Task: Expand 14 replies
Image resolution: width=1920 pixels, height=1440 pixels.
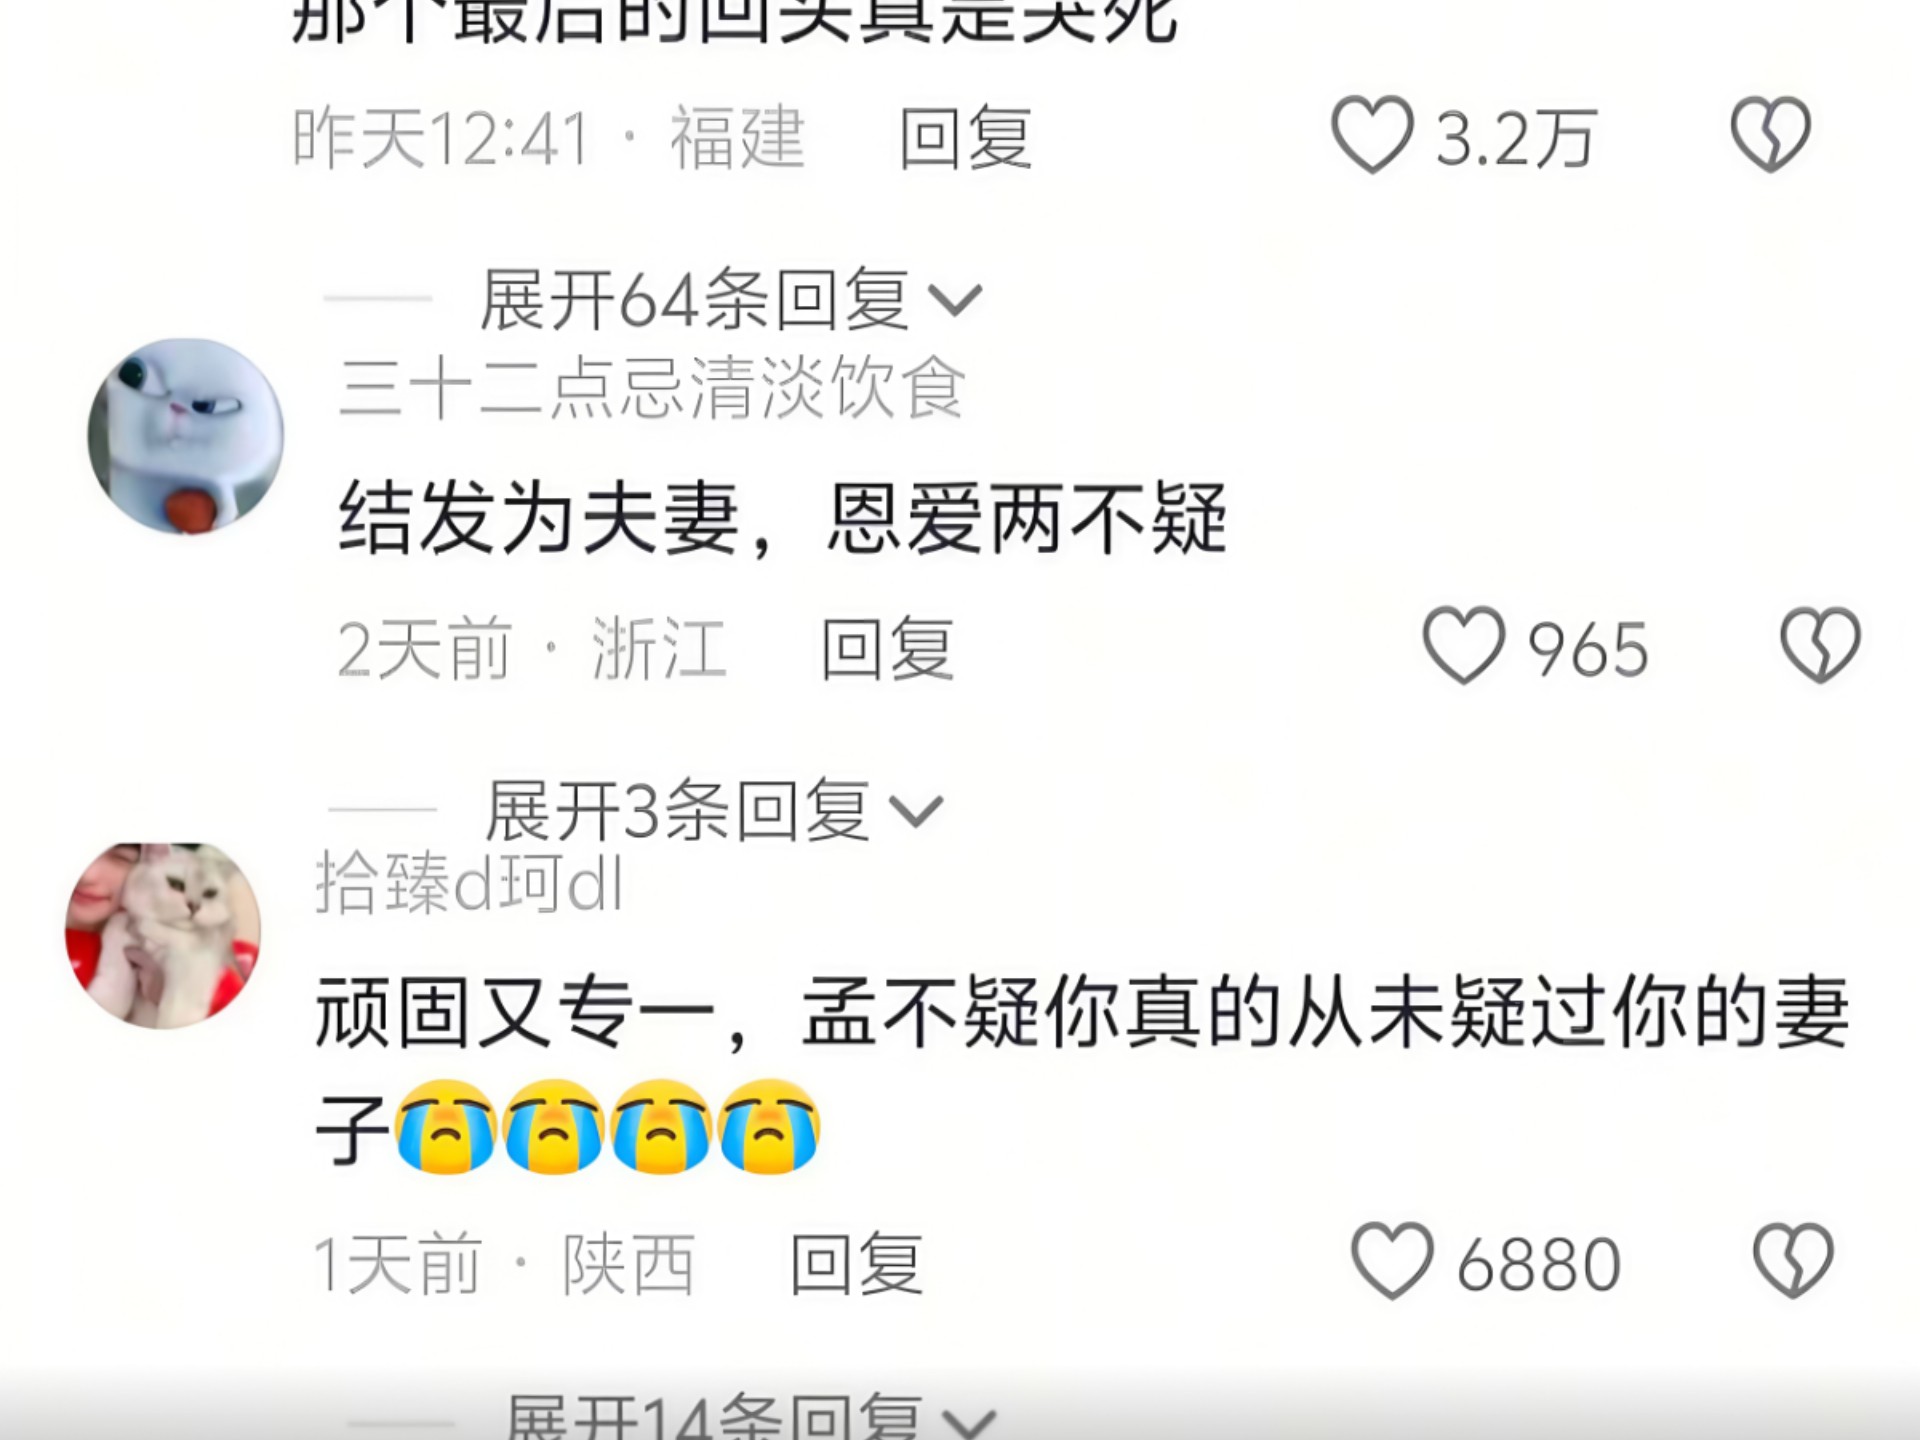Action: pyautogui.click(x=750, y=1415)
